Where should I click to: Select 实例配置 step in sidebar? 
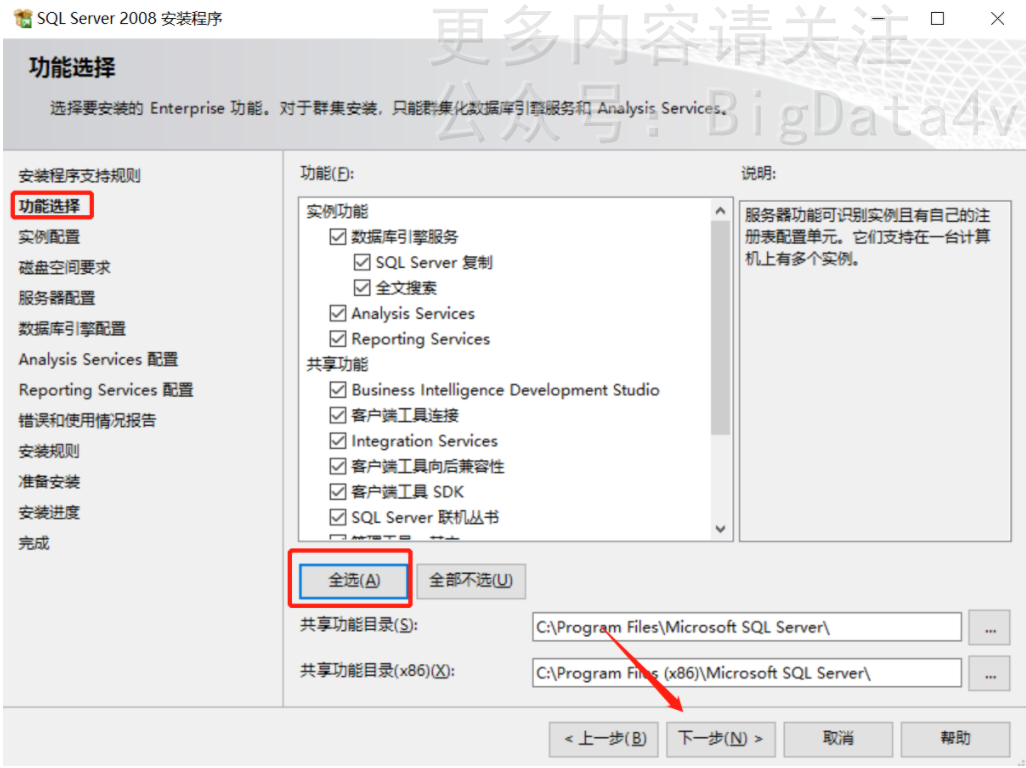[49, 237]
